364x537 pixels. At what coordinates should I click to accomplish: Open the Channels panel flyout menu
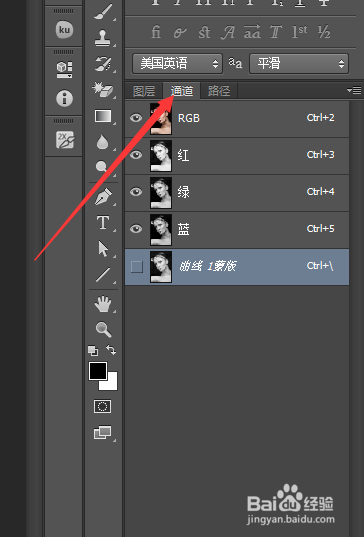click(x=354, y=90)
